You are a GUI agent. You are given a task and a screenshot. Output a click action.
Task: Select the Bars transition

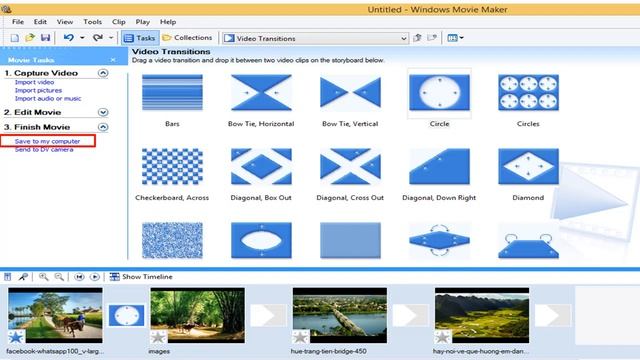click(172, 93)
